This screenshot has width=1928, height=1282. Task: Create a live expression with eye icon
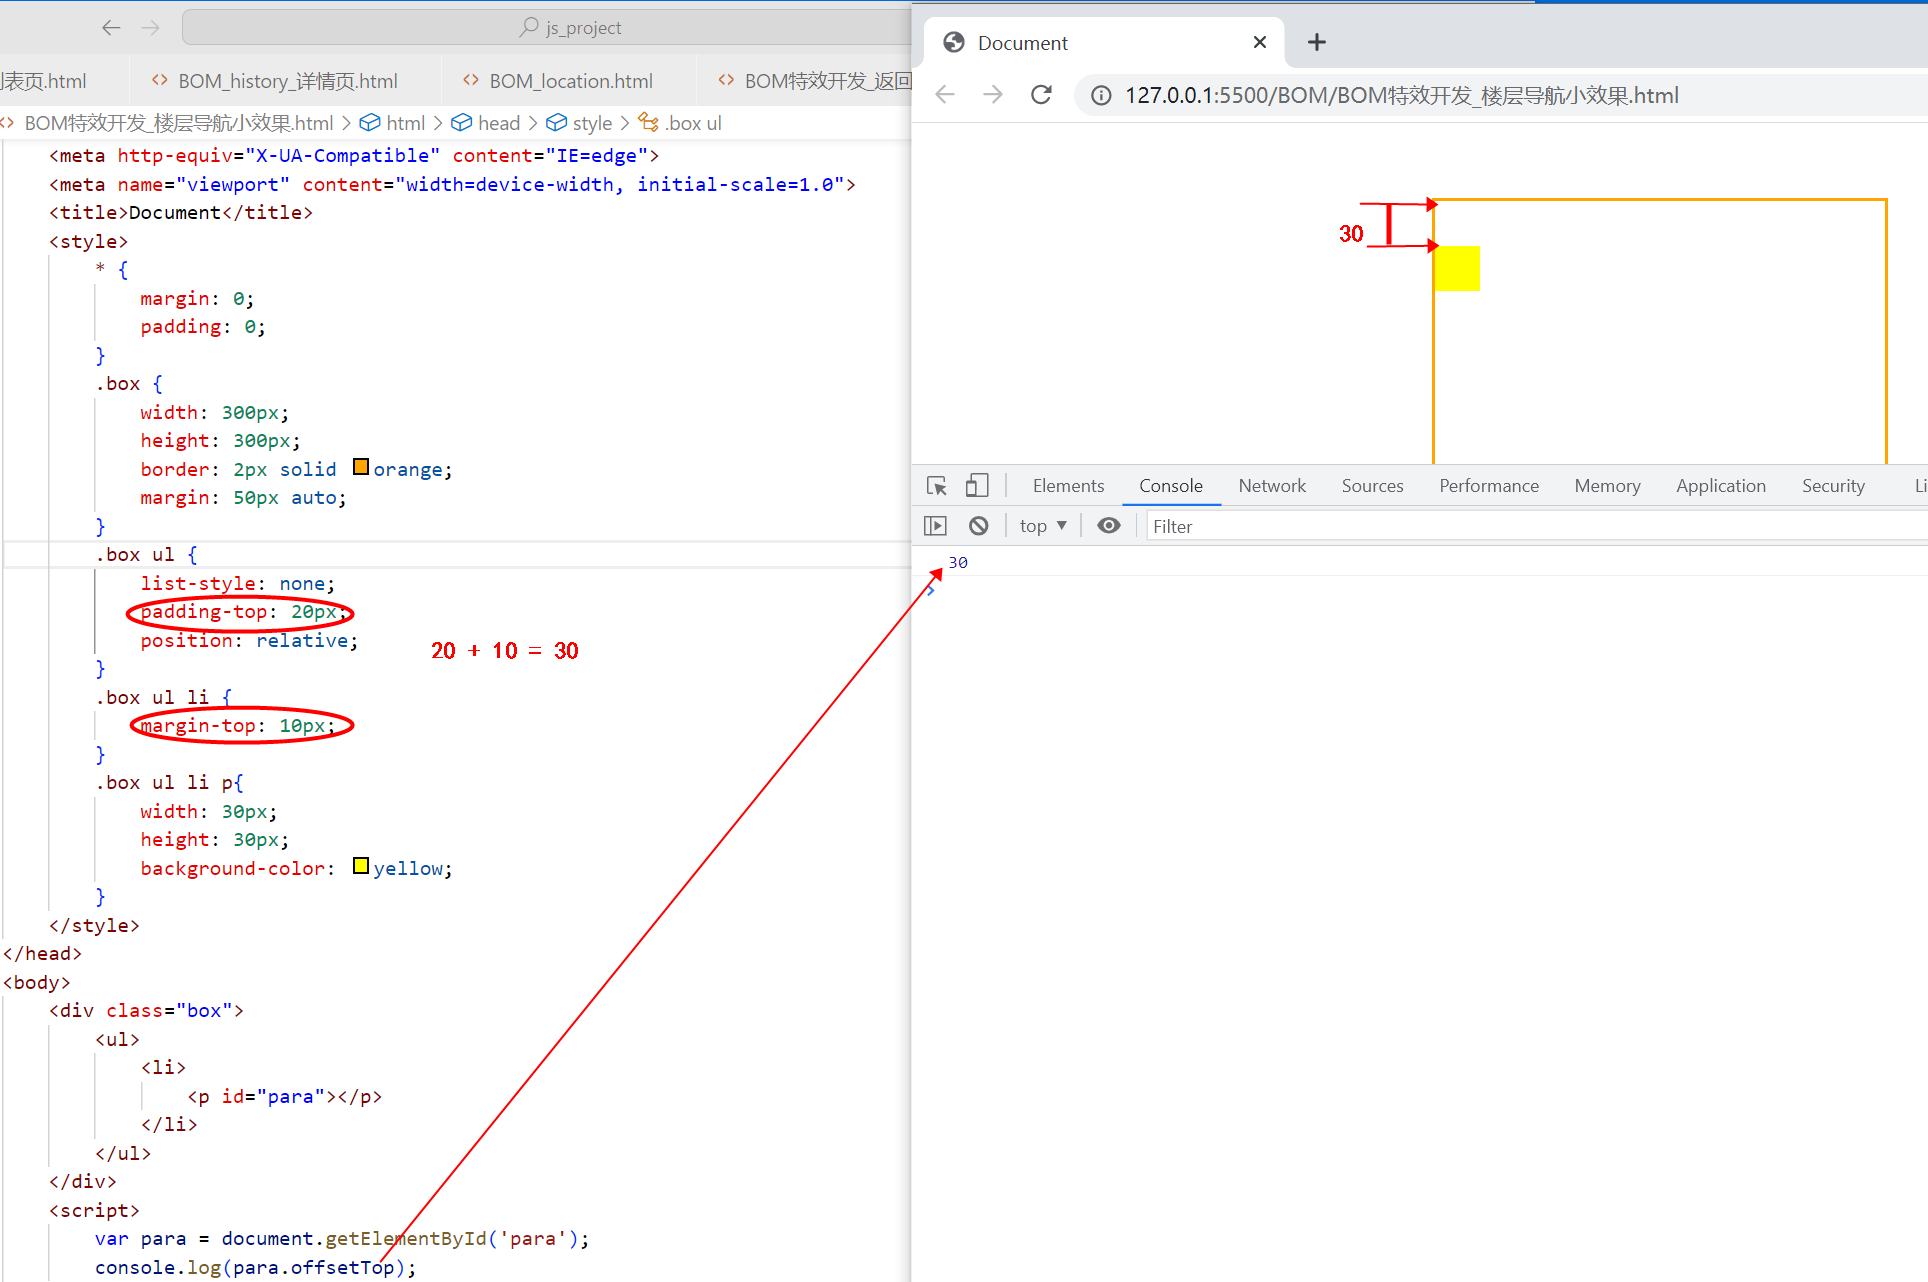click(x=1109, y=526)
